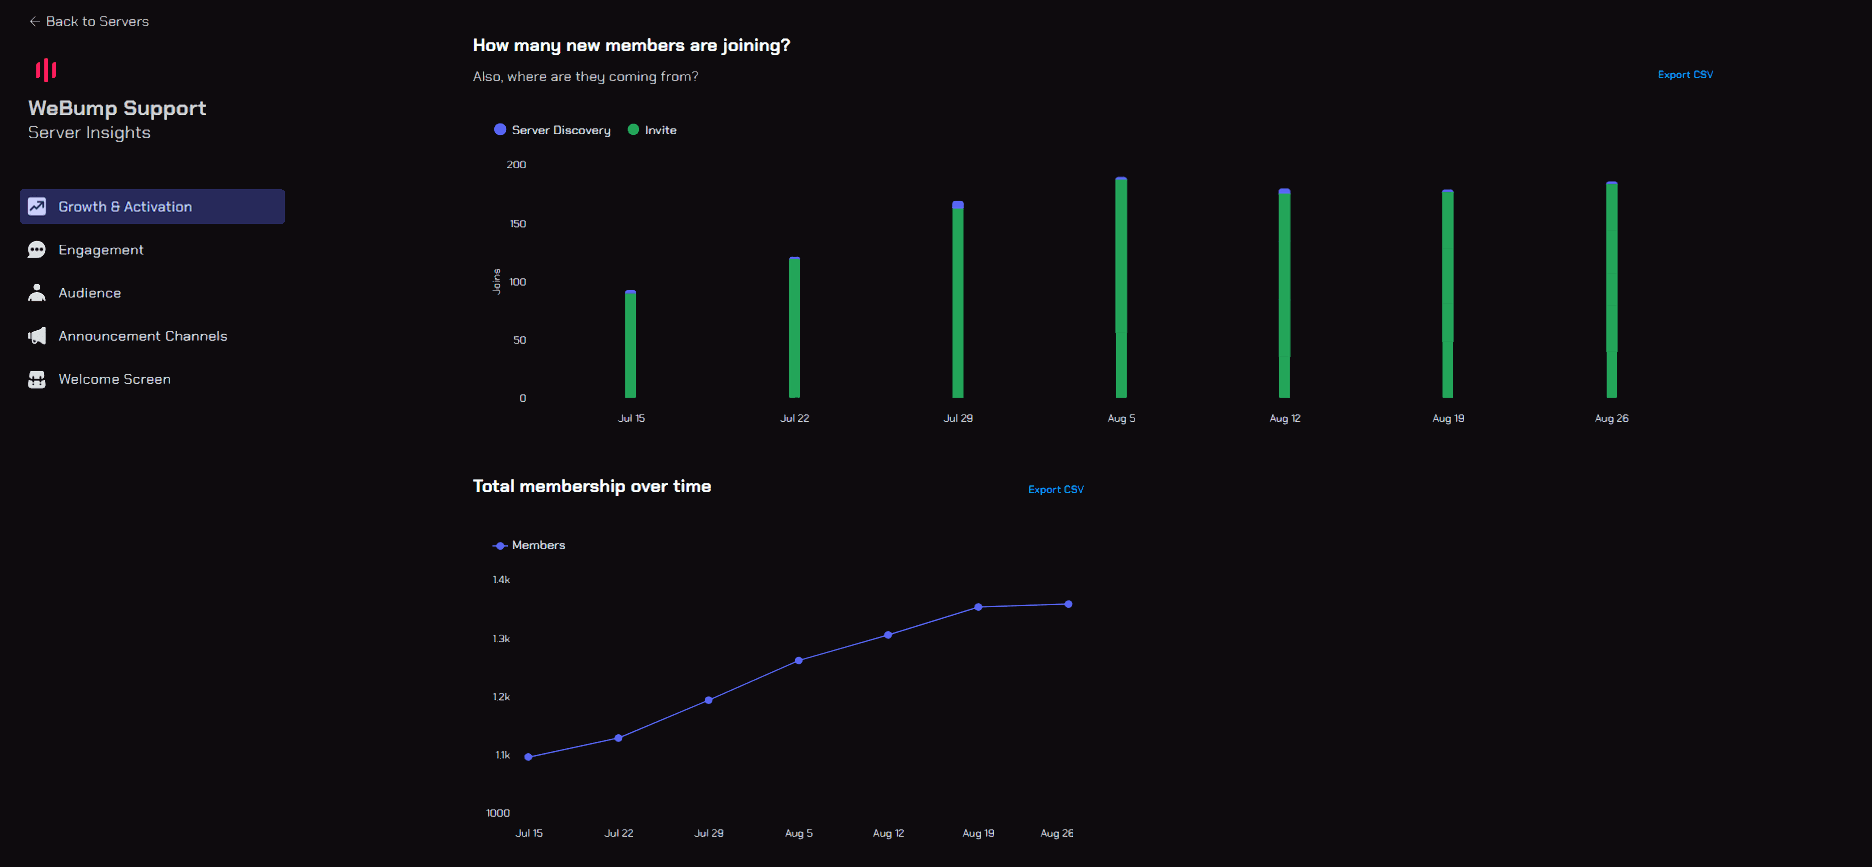Toggle the Members legend series
The width and height of the screenshot is (1872, 867).
click(529, 545)
